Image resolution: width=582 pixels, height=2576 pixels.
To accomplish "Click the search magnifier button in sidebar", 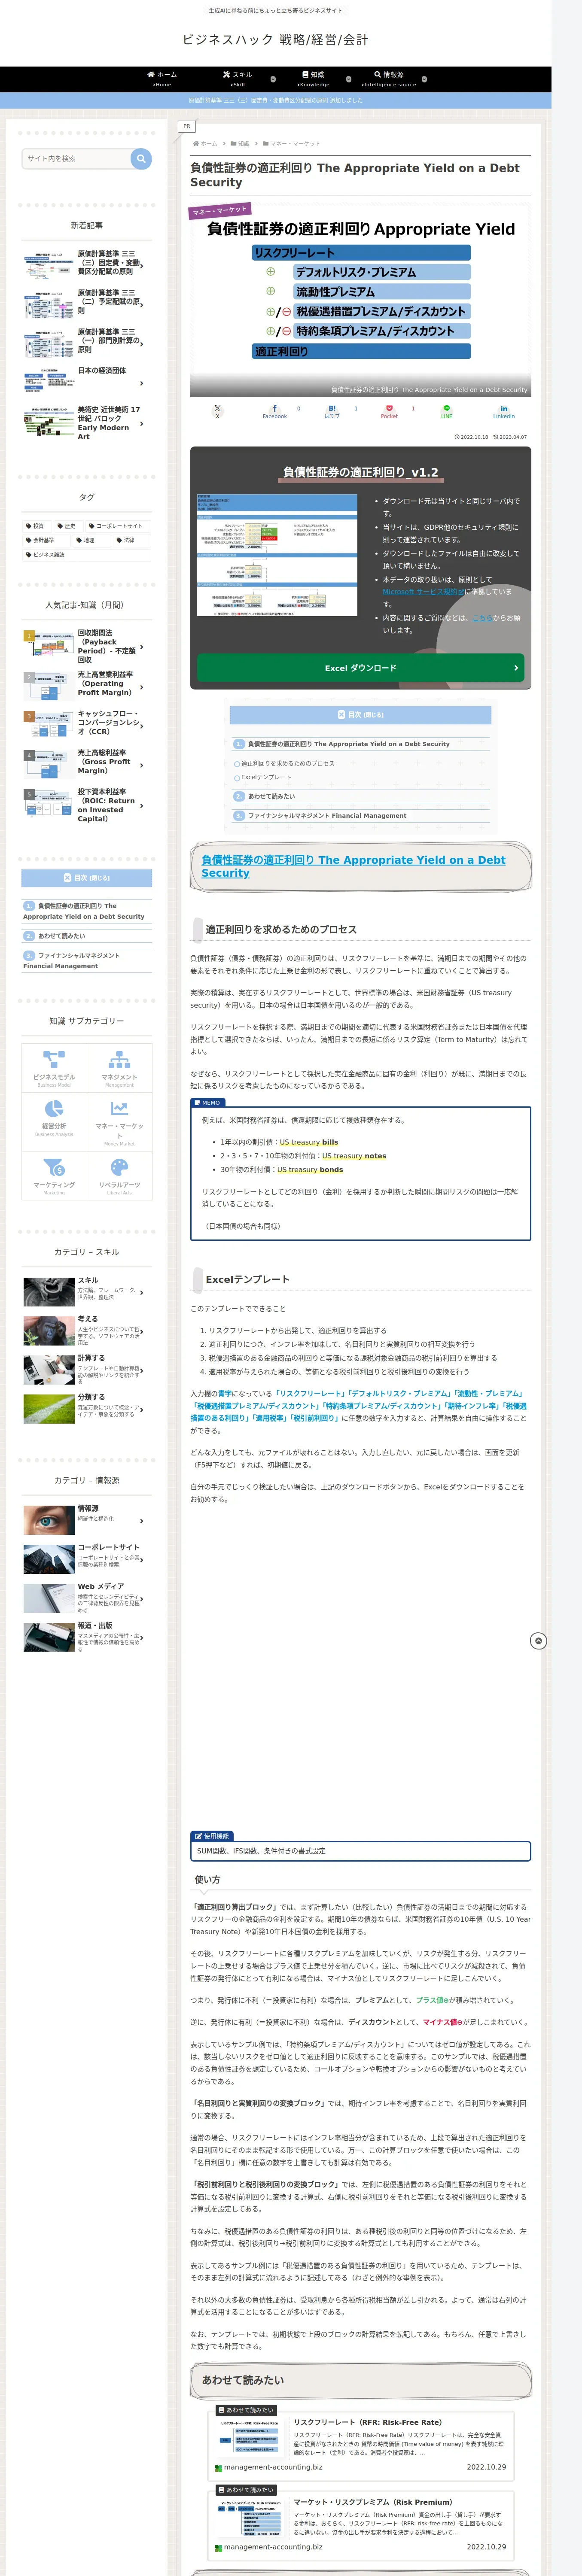I will pos(141,158).
